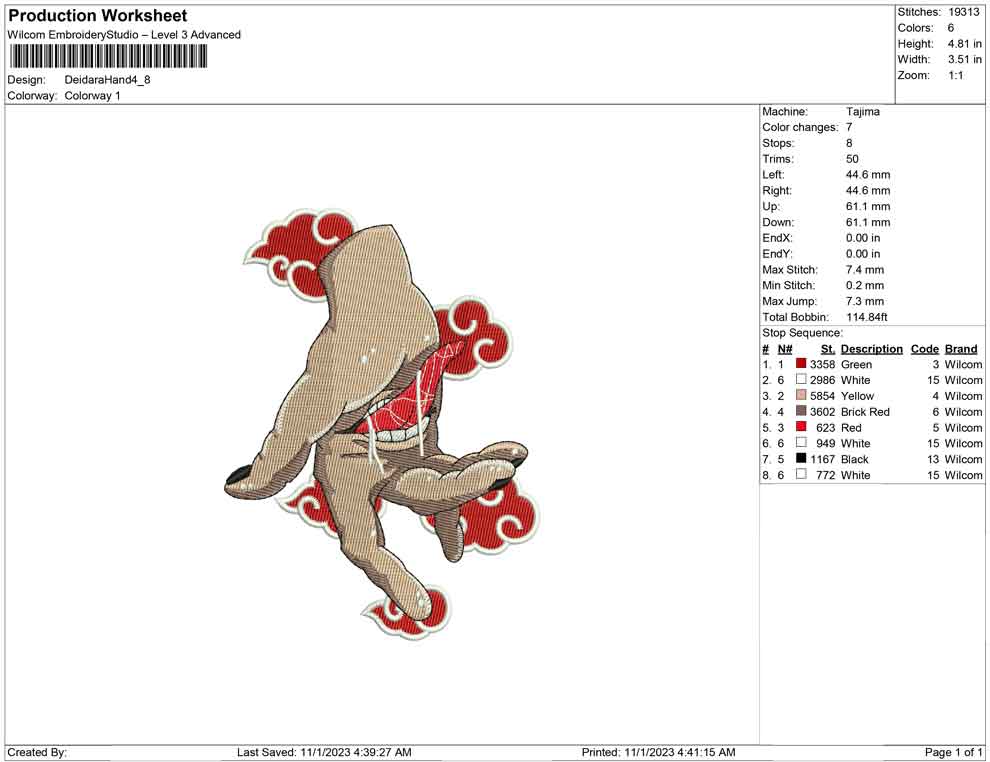This screenshot has height=762, width=990.
Task: Click the Color changes value '7'
Action: point(849,127)
